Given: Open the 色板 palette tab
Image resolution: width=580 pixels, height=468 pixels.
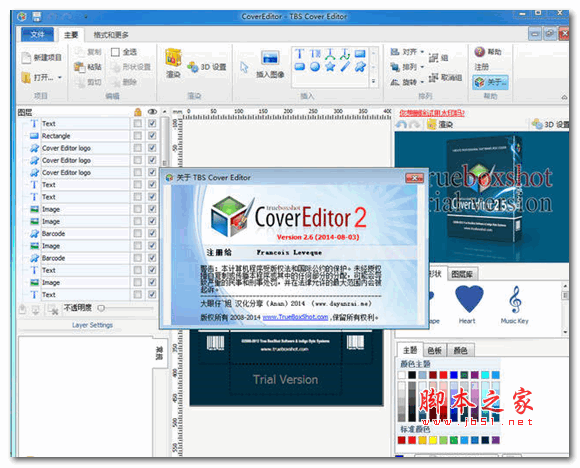Looking at the screenshot, I should [434, 350].
